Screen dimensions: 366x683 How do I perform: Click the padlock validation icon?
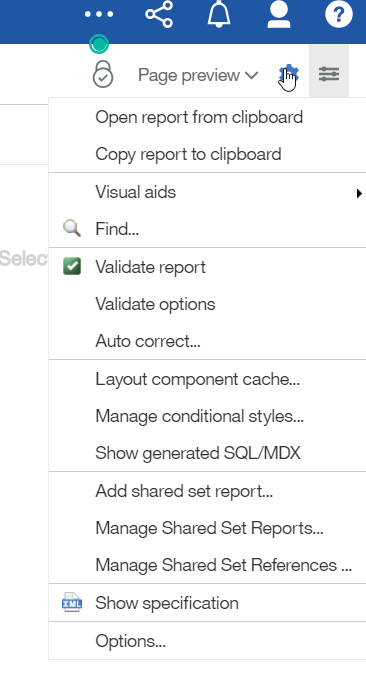coord(103,74)
